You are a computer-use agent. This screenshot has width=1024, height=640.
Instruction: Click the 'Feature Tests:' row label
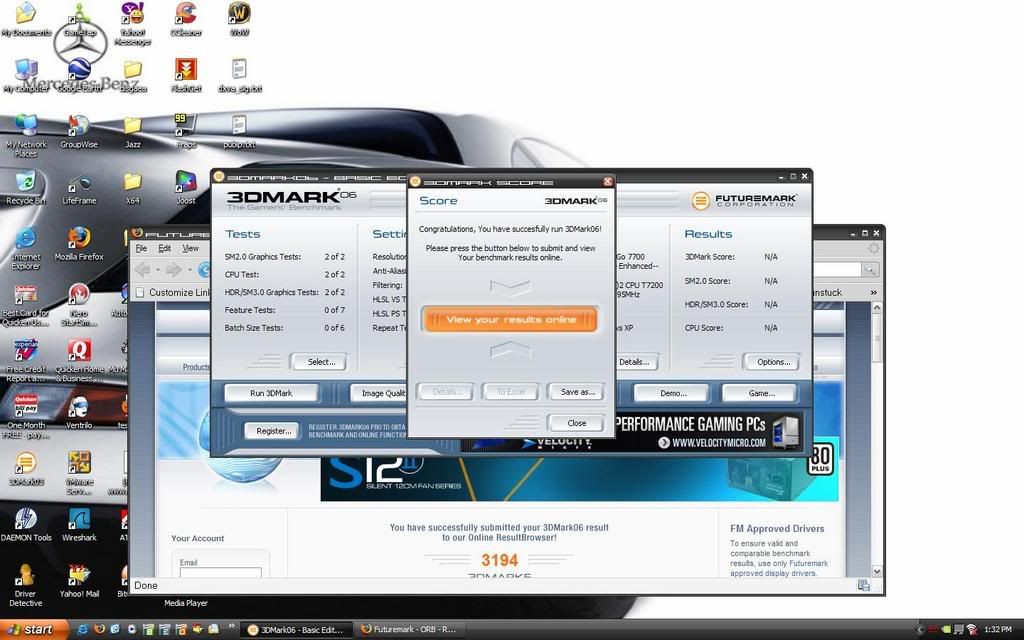pos(250,310)
